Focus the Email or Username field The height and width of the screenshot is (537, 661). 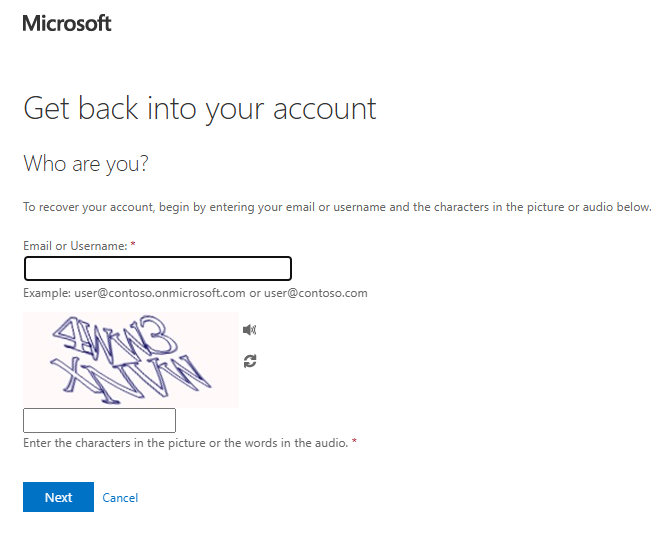(x=158, y=268)
